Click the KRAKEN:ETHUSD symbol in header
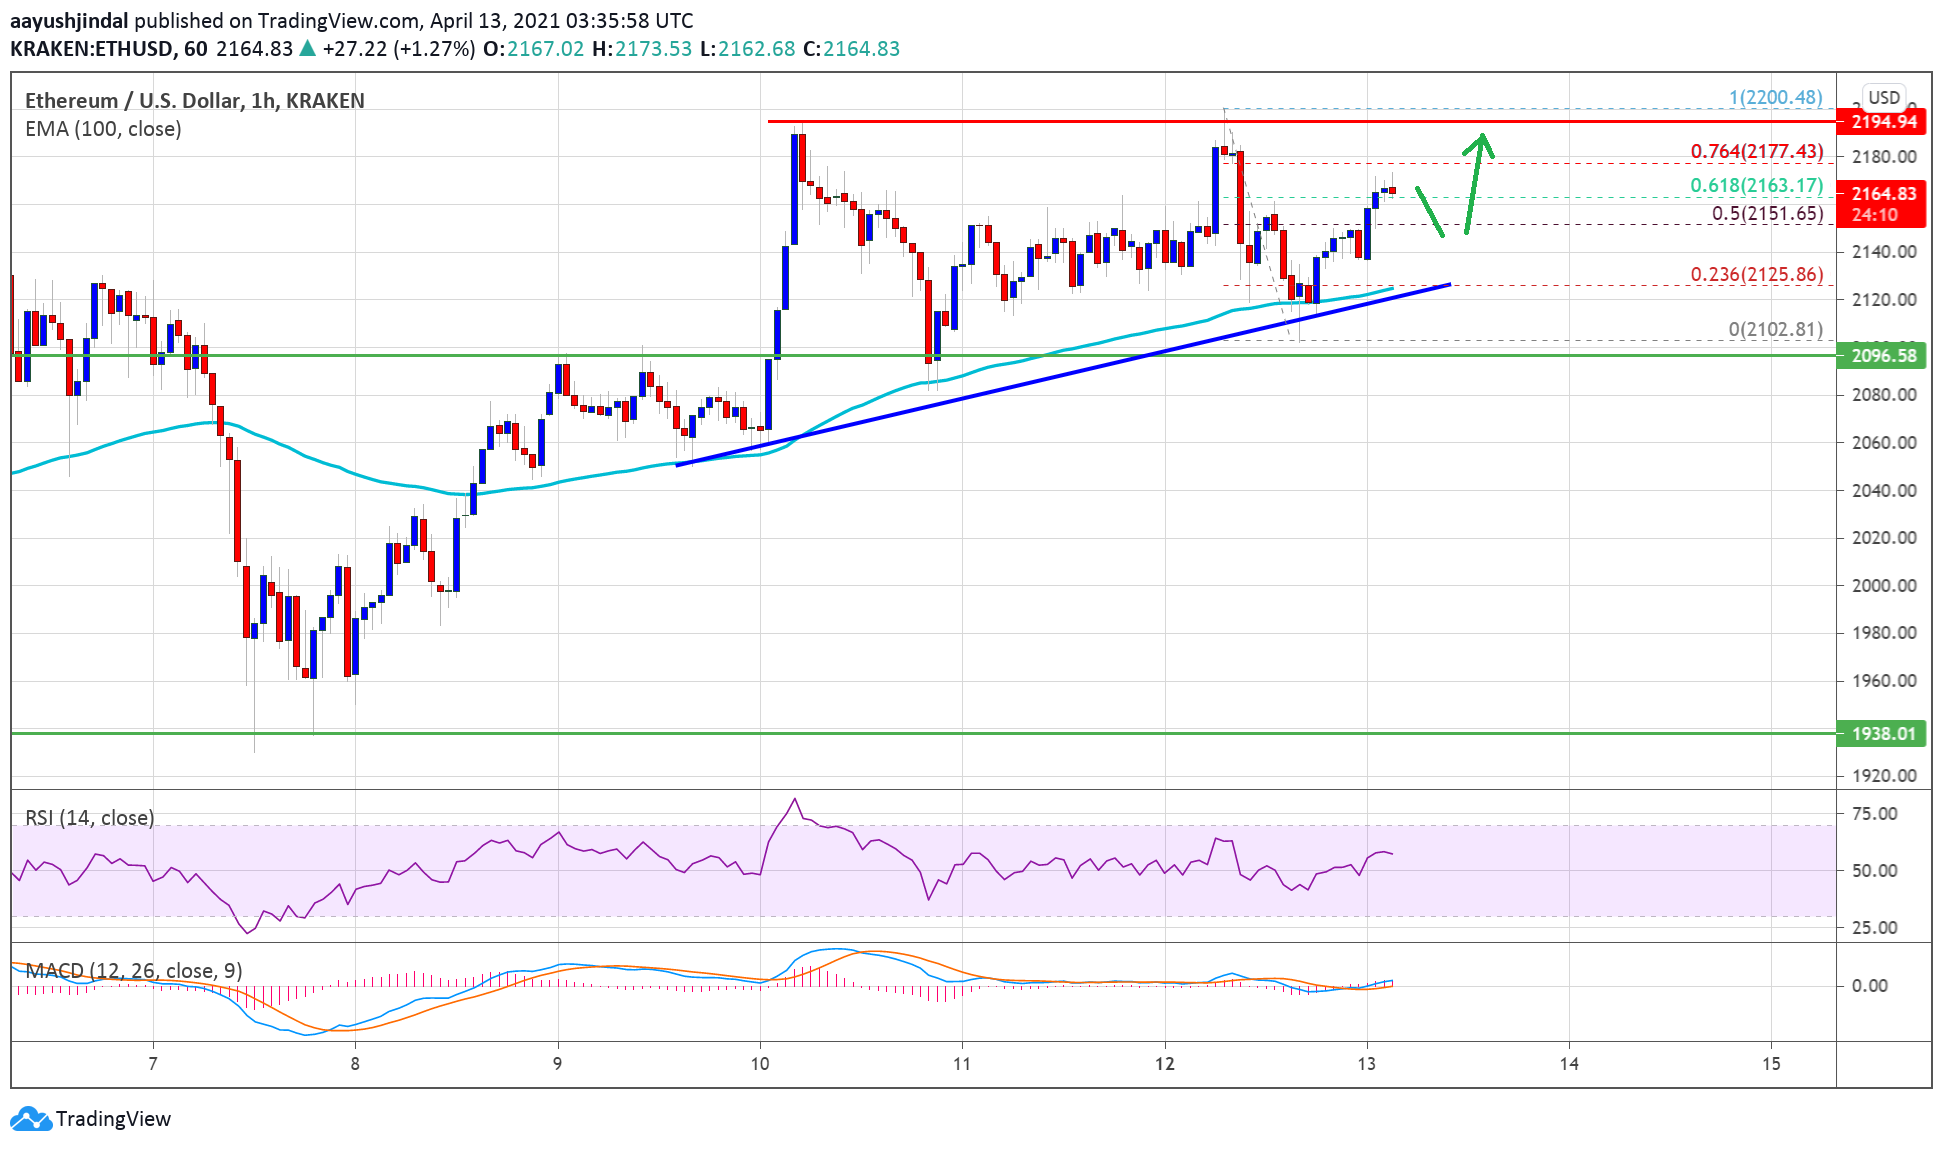1943x1149 pixels. tap(91, 49)
